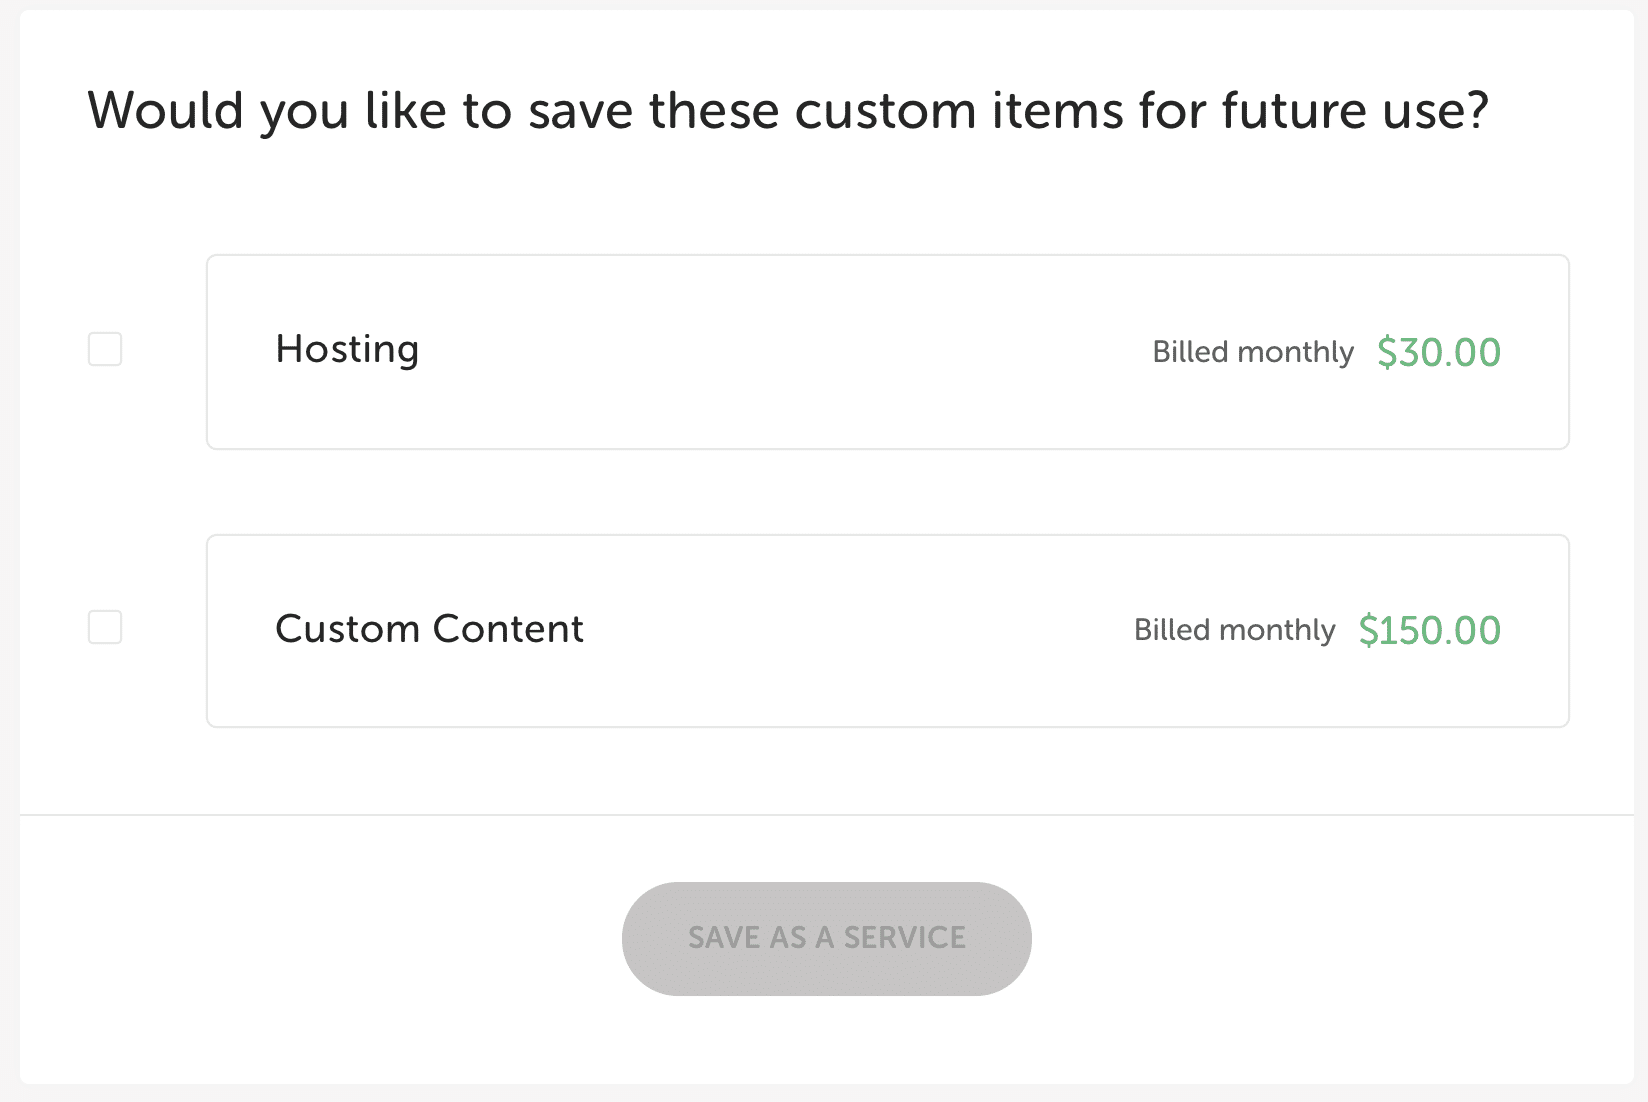Click the word "Would" in the heading

(x=165, y=110)
